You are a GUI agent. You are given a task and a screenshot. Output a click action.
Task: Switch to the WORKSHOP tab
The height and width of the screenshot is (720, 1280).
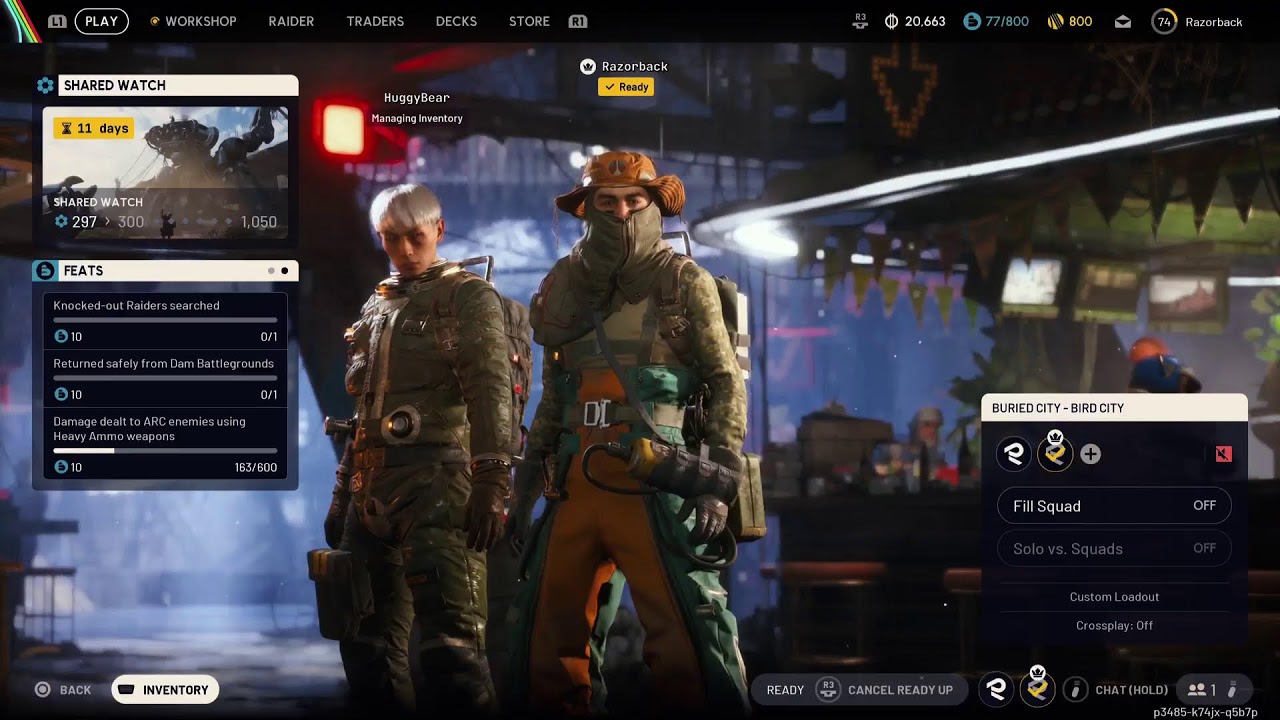pyautogui.click(x=200, y=21)
